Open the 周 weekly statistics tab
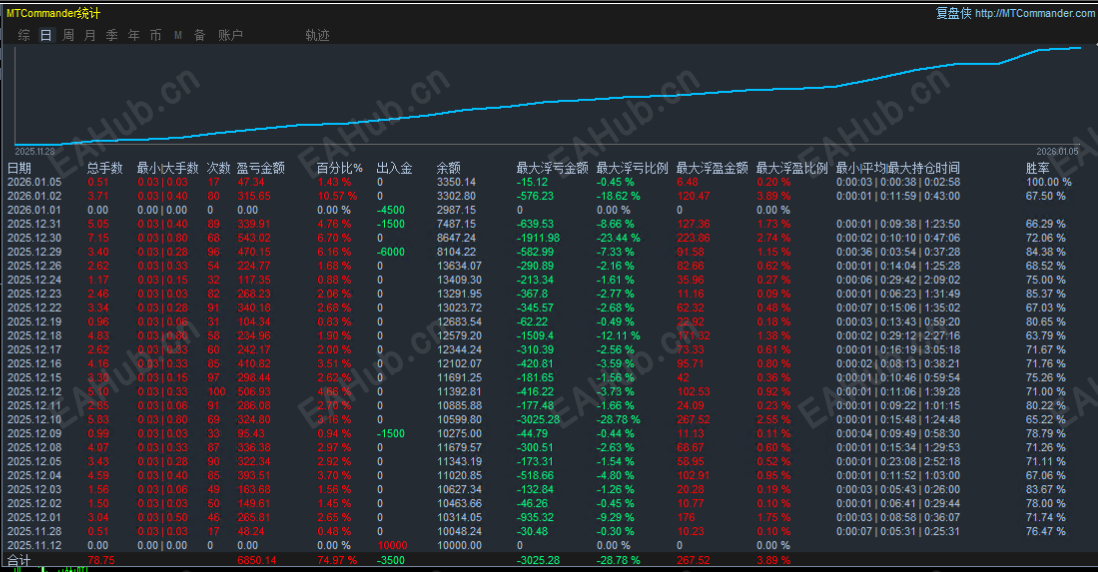Image resolution: width=1098 pixels, height=572 pixels. pyautogui.click(x=68, y=35)
